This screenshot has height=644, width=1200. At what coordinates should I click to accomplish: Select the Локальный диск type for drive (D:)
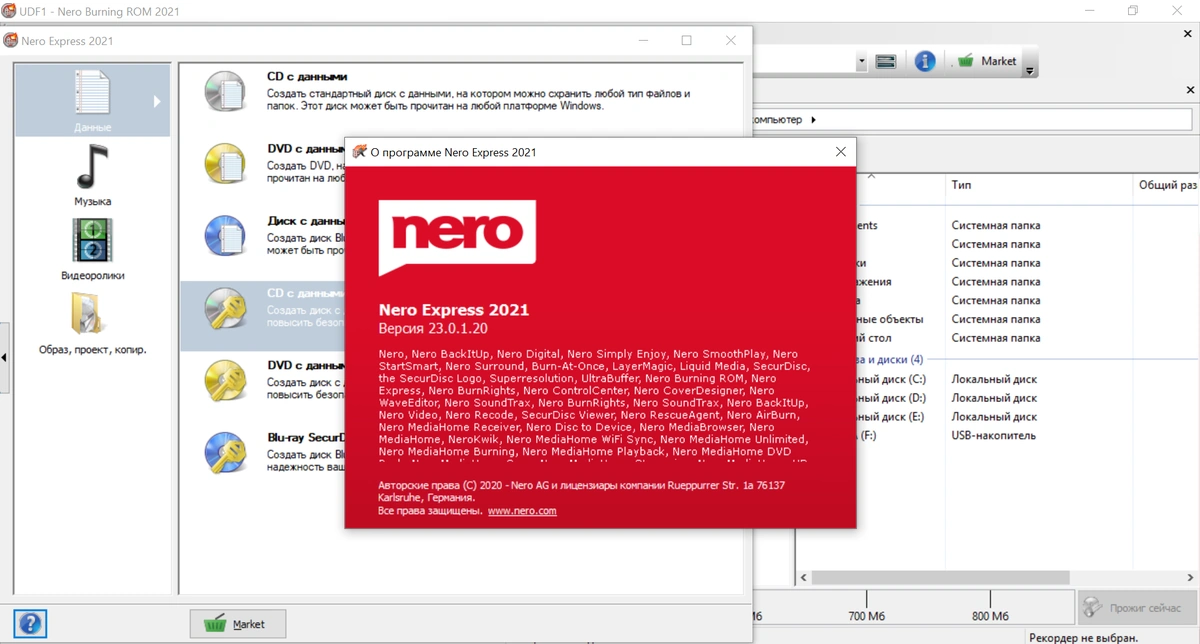coord(994,398)
